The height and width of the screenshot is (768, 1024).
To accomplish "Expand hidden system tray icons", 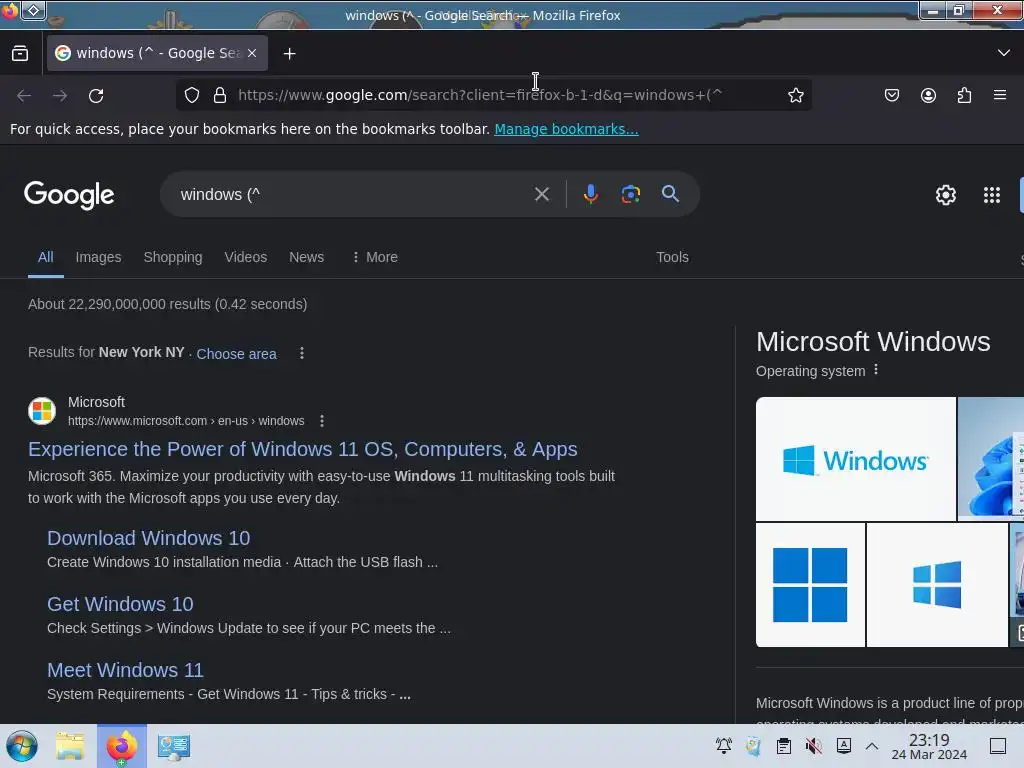I will [872, 746].
